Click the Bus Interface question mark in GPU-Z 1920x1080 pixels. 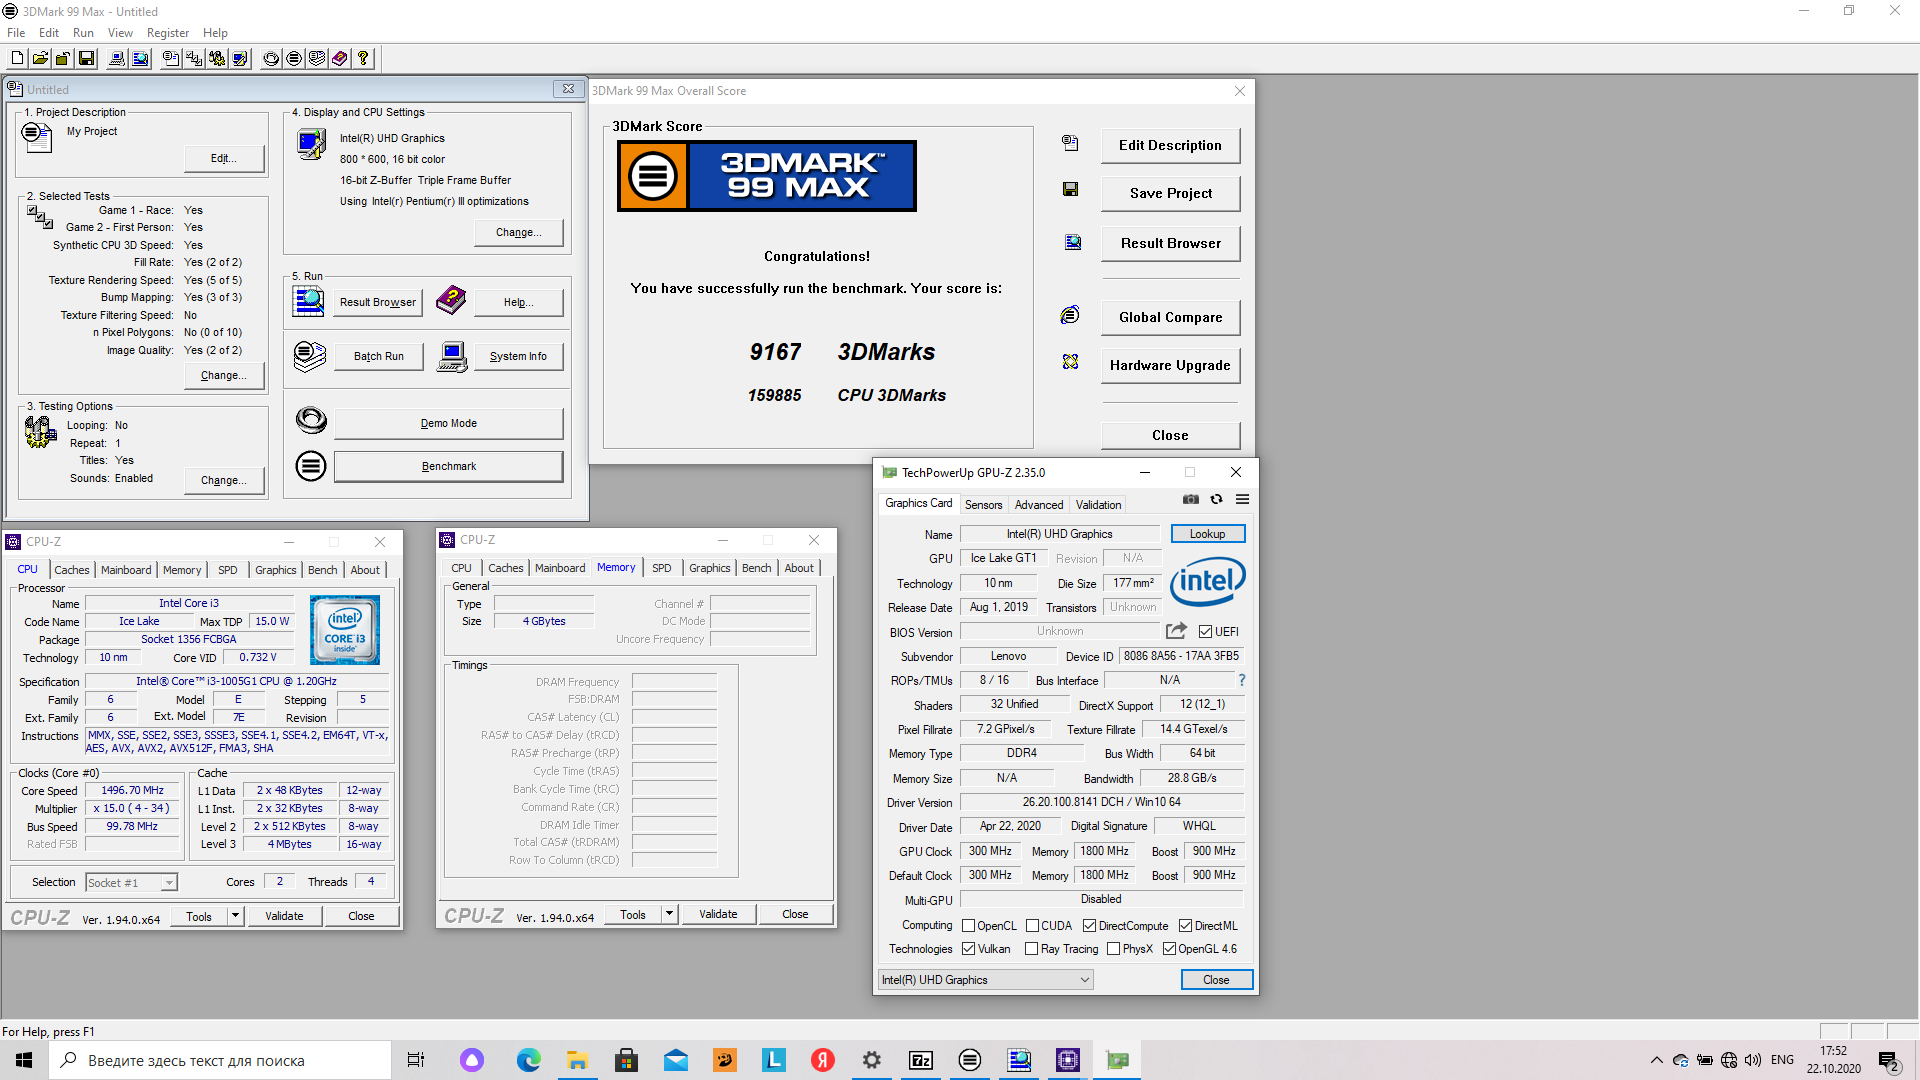(1242, 680)
